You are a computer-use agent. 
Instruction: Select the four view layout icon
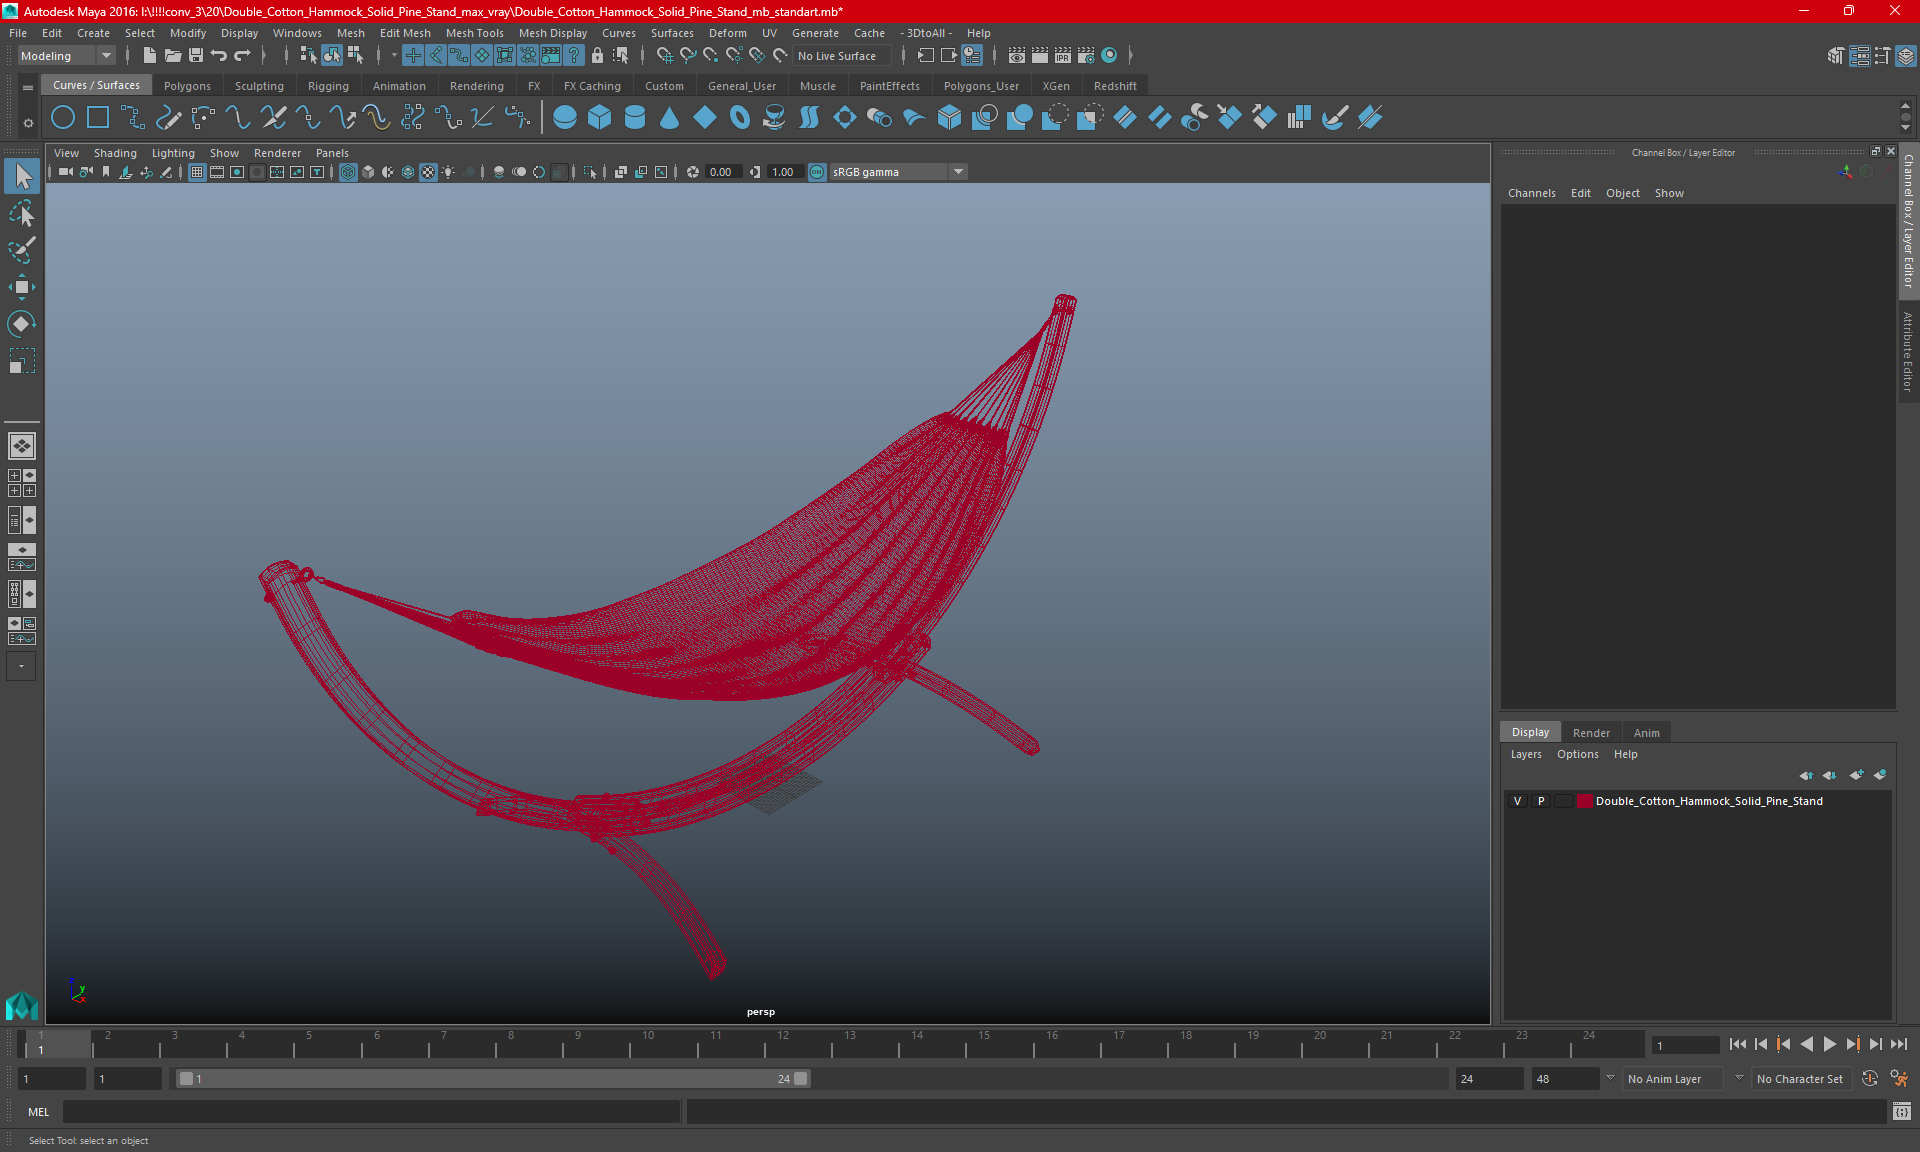(x=22, y=483)
